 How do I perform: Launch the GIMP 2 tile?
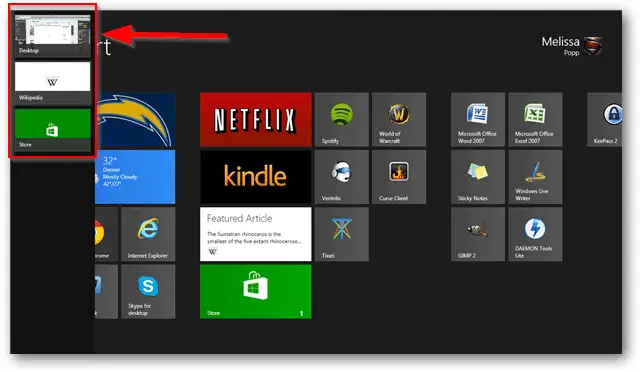pos(478,234)
